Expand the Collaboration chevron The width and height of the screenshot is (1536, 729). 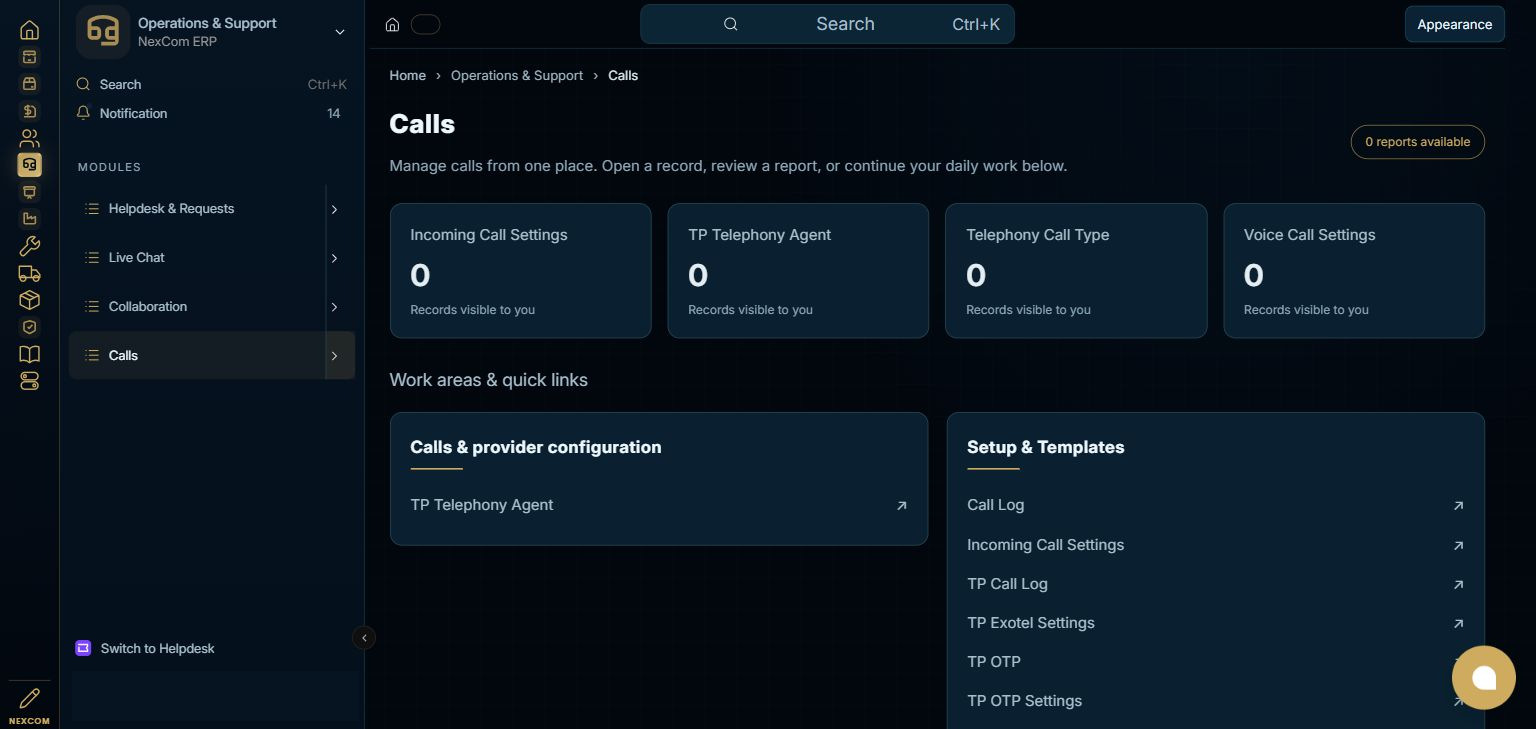tap(334, 307)
